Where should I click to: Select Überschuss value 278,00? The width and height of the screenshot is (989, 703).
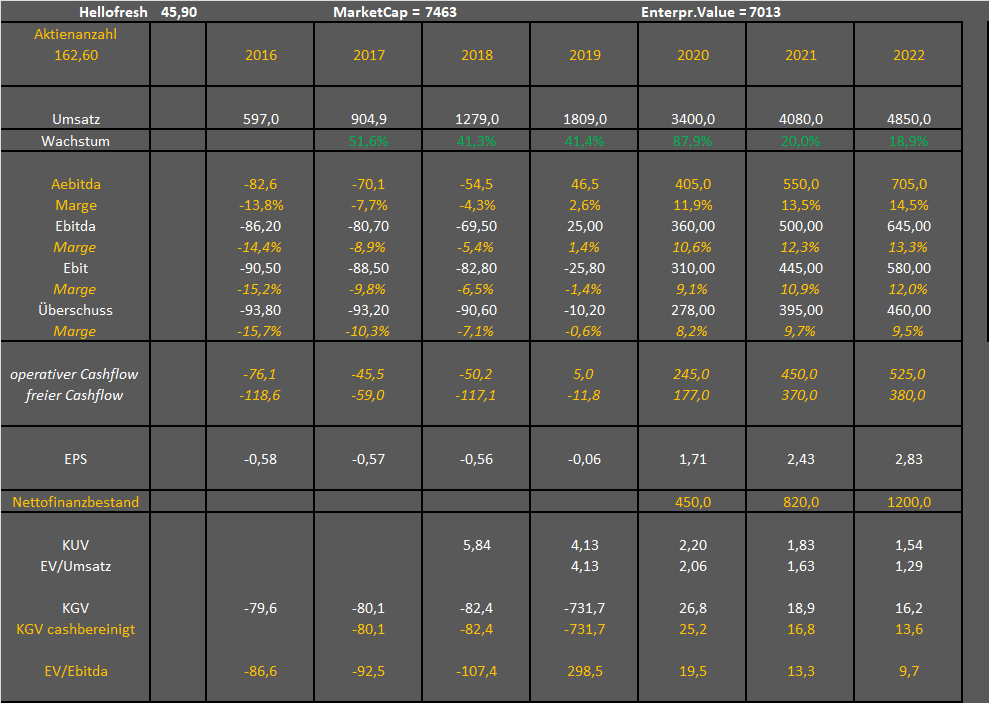693,310
